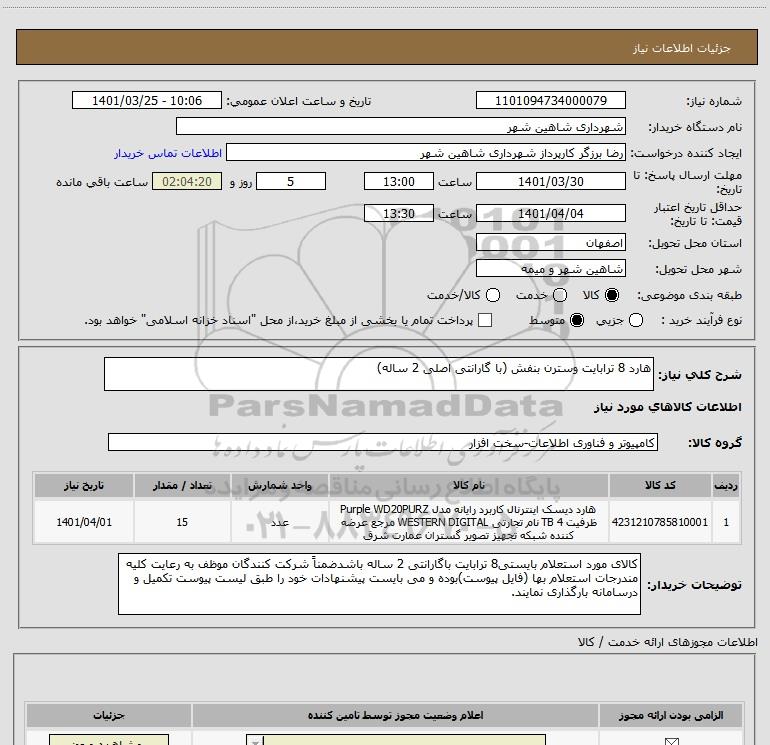This screenshot has height=745, width=770.
Task: Open the supplier permit status dropdown arrow
Action: tap(255, 741)
